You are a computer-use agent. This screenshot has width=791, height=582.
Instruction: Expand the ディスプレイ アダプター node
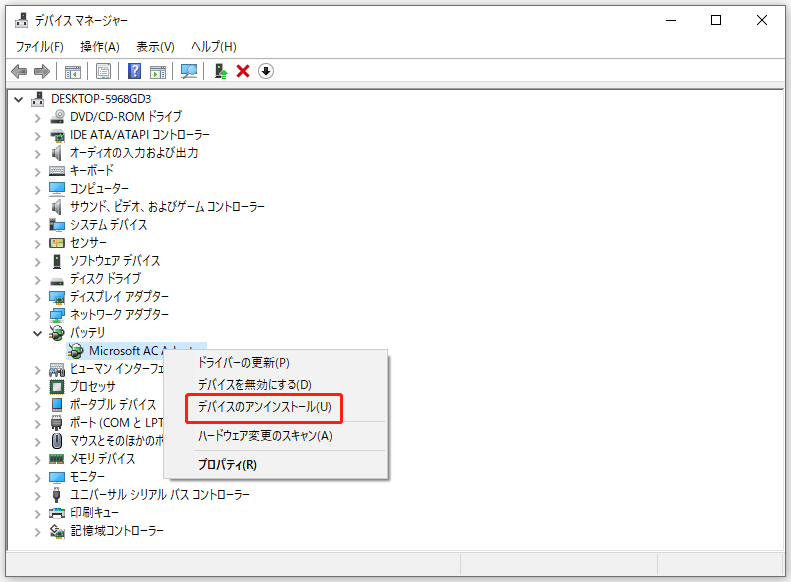click(x=38, y=297)
